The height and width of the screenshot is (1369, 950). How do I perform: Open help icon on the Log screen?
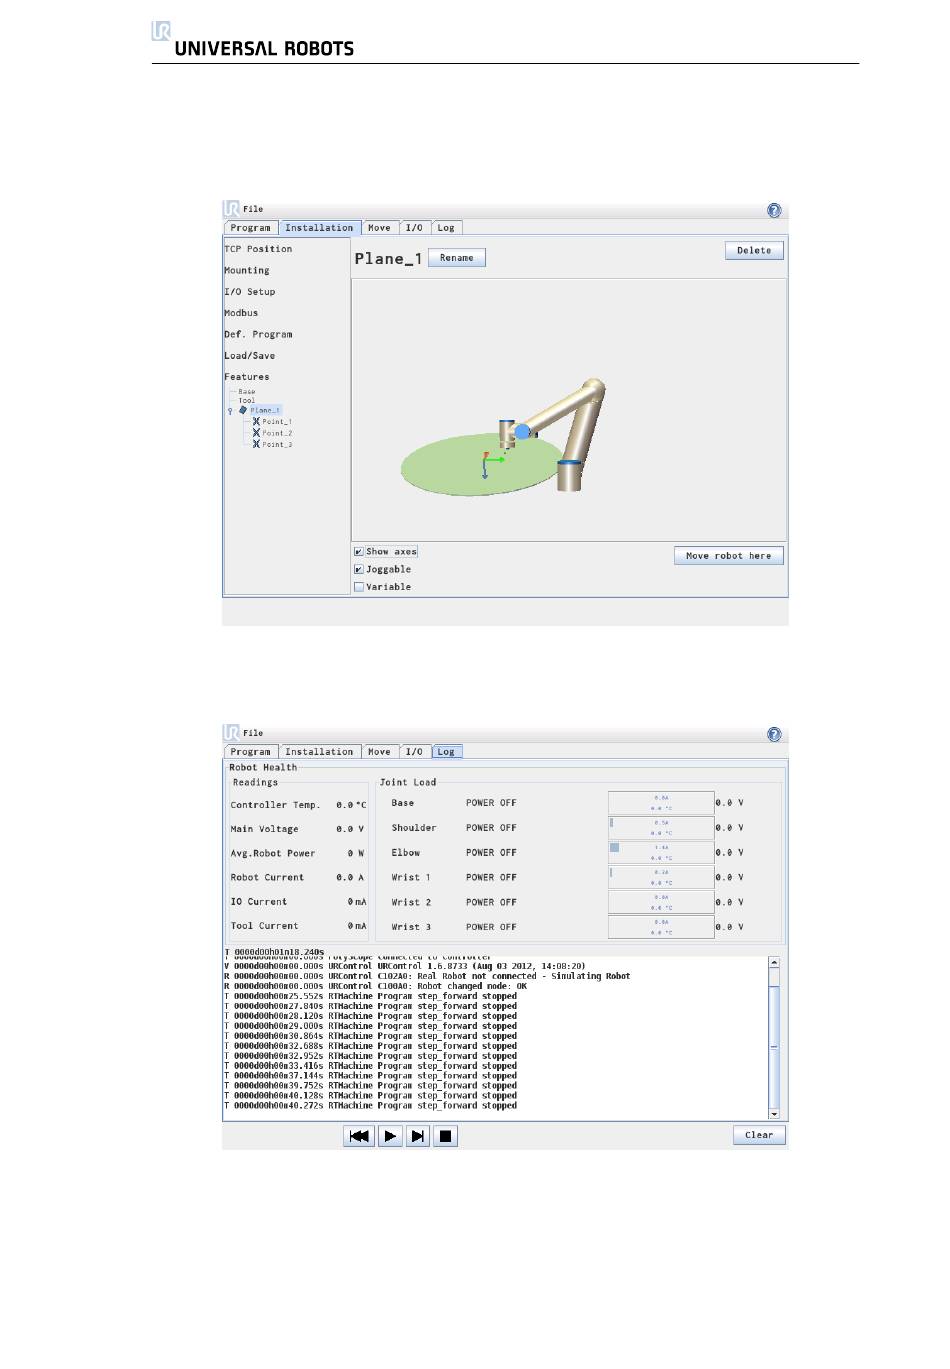774,734
